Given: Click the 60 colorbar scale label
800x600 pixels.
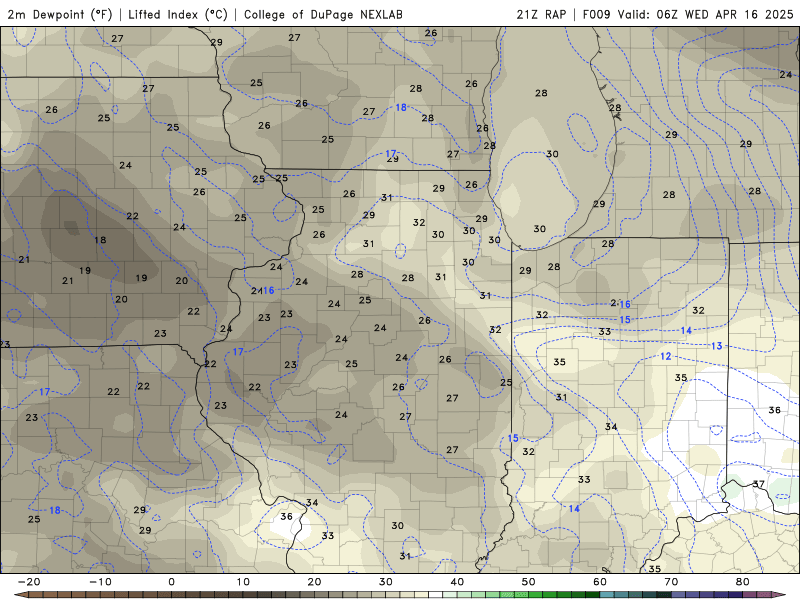Looking at the screenshot, I should pos(600,582).
